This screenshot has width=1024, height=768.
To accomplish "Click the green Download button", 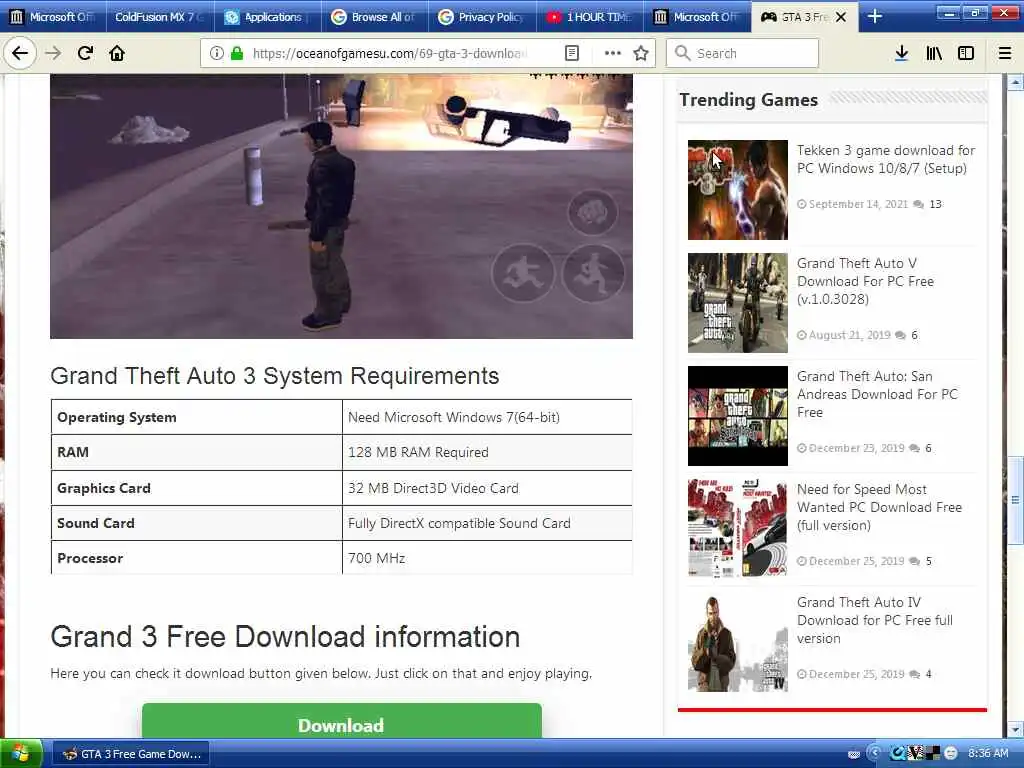I will [342, 721].
